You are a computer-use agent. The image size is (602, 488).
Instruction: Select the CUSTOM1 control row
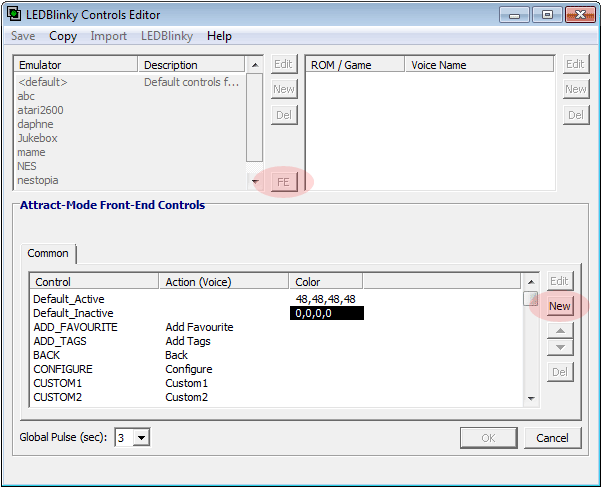tap(276, 383)
